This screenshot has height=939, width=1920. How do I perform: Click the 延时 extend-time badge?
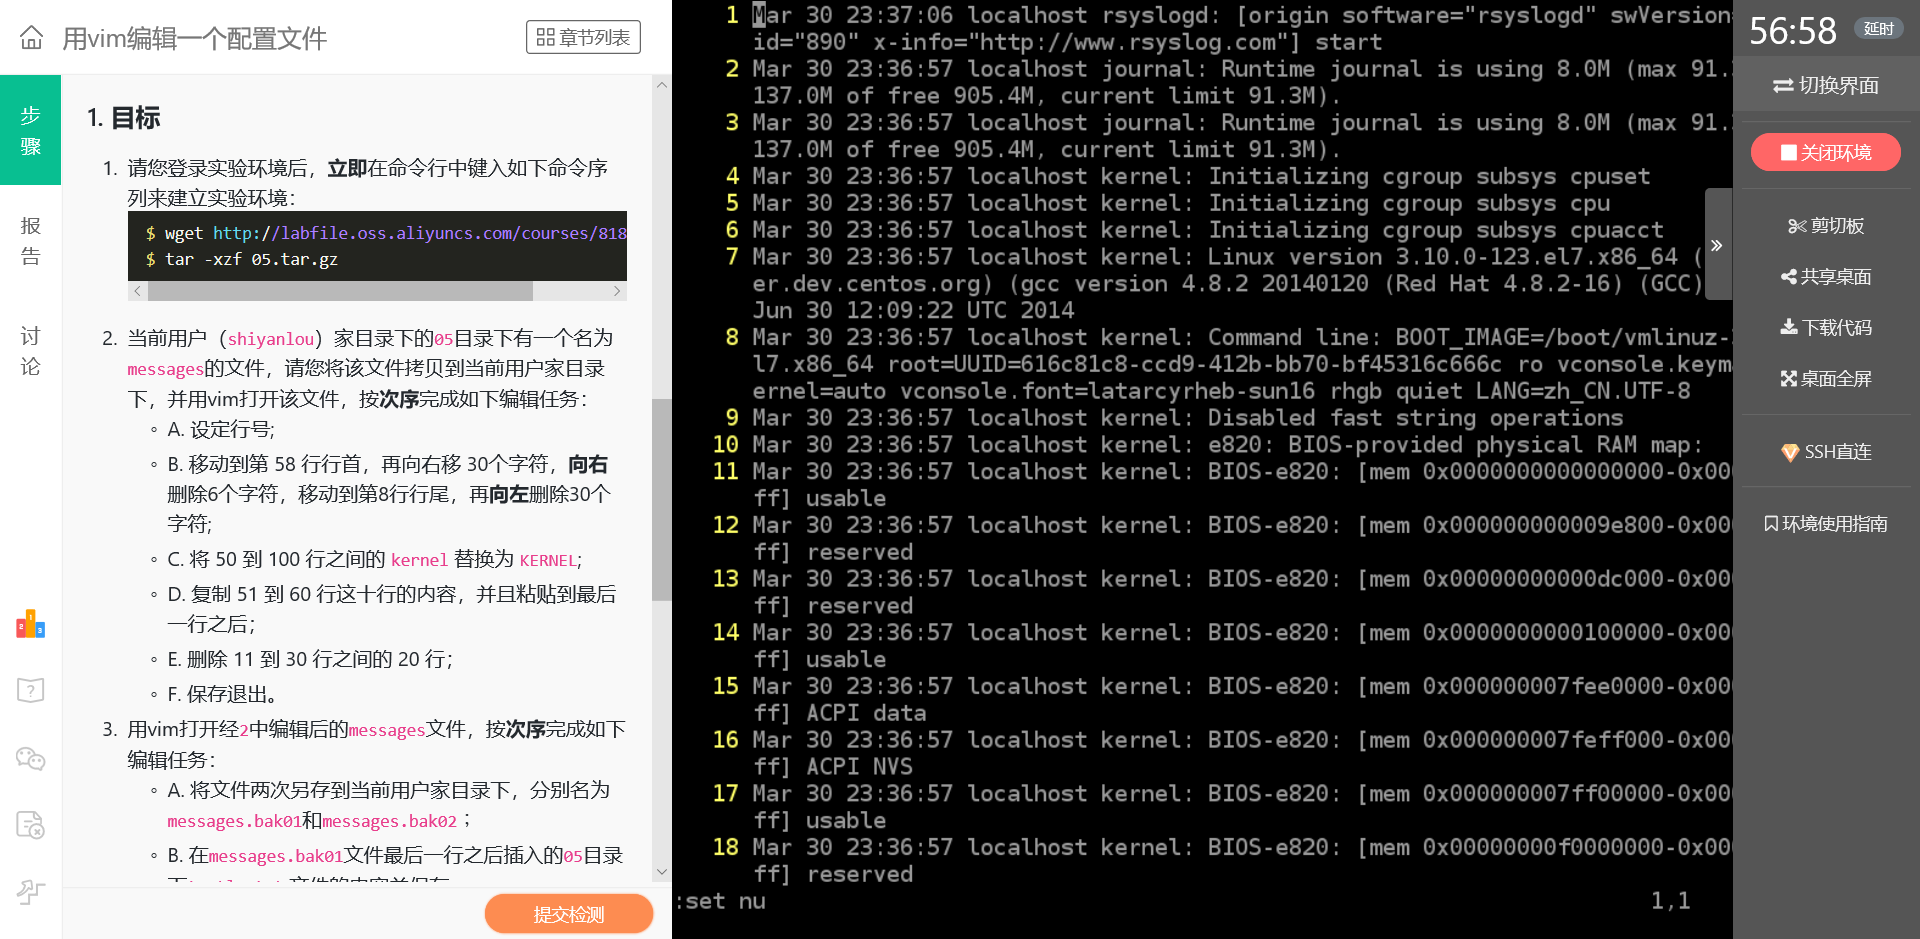point(1878,29)
